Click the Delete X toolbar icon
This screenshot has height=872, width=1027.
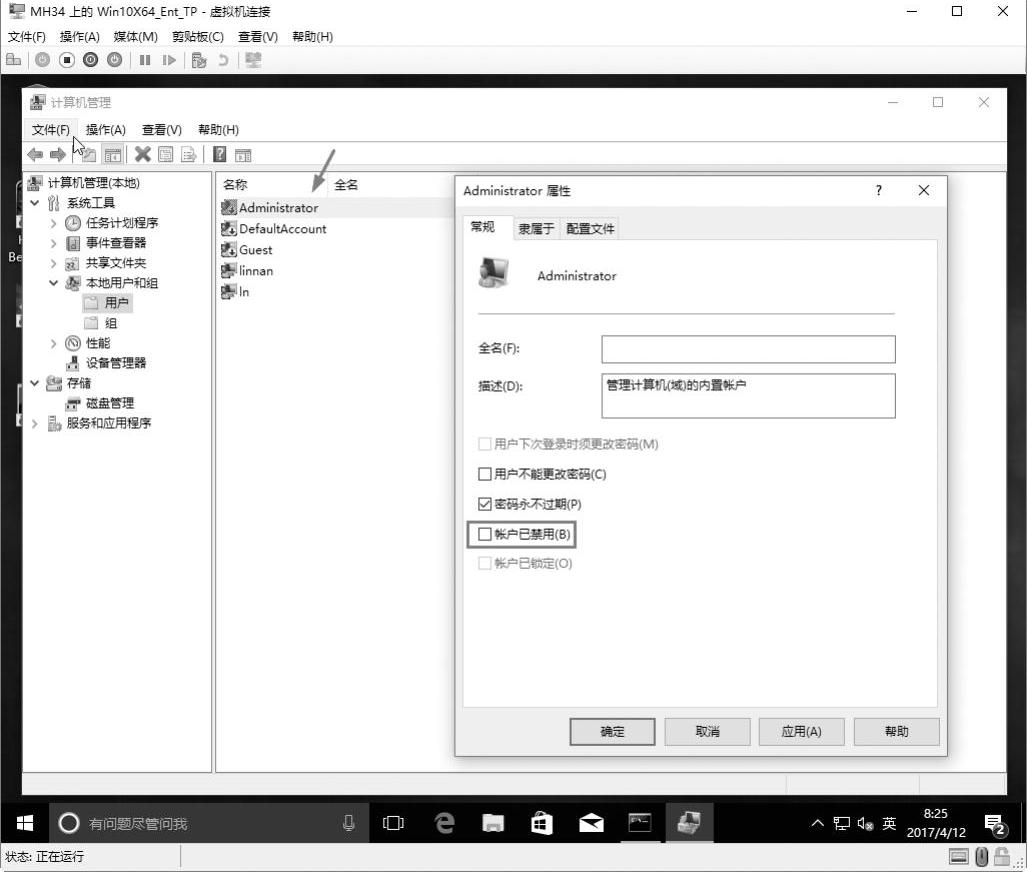[x=142, y=155]
